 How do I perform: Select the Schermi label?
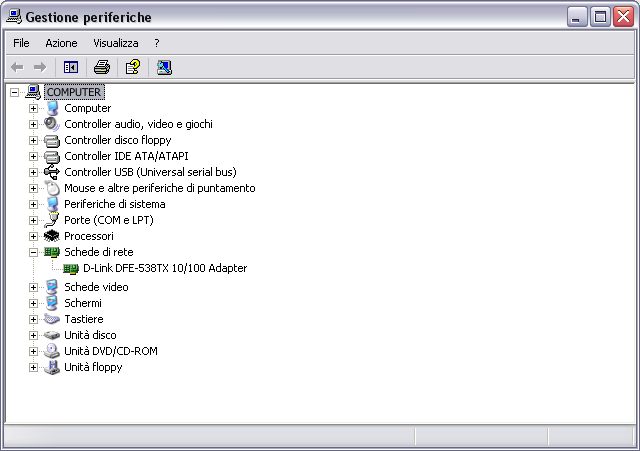(83, 303)
